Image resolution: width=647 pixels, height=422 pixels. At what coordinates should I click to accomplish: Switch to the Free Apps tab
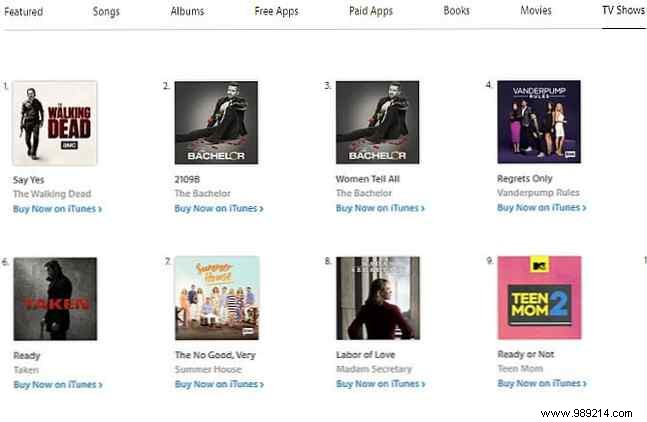(278, 11)
